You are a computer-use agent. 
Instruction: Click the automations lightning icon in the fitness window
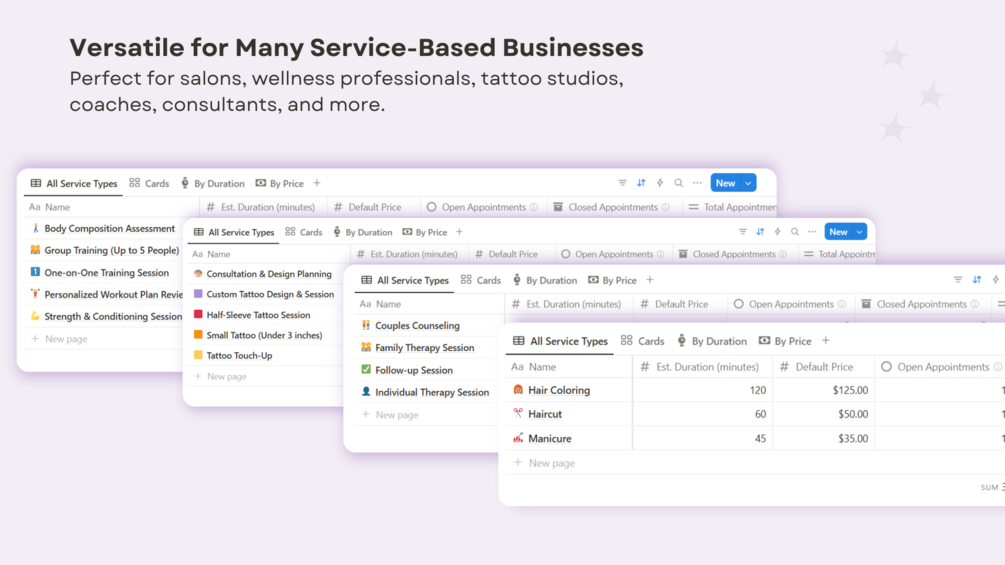click(660, 183)
